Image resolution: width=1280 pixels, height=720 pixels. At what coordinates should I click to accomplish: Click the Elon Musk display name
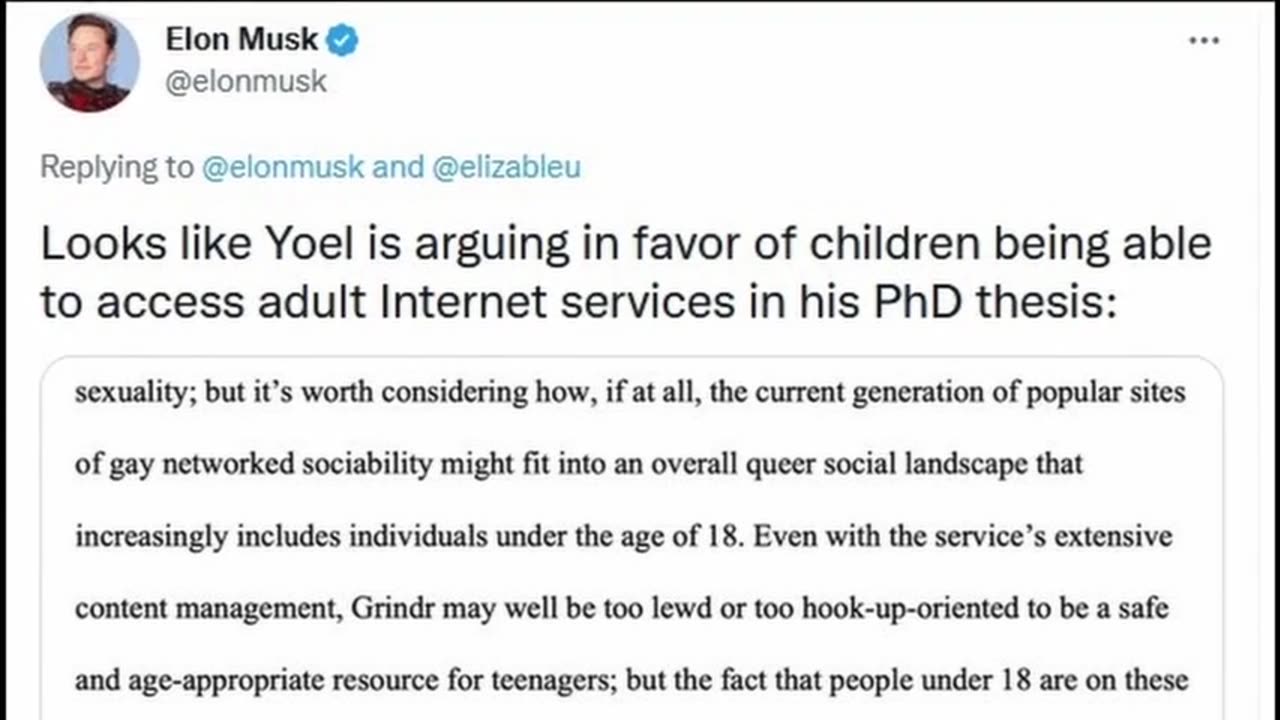click(x=241, y=40)
